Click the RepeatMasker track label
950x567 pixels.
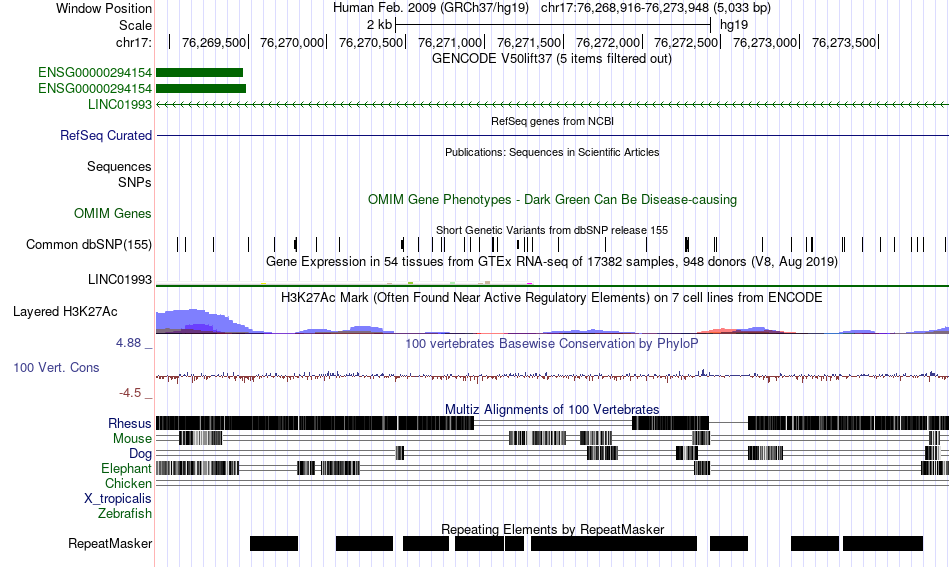[x=110, y=543]
